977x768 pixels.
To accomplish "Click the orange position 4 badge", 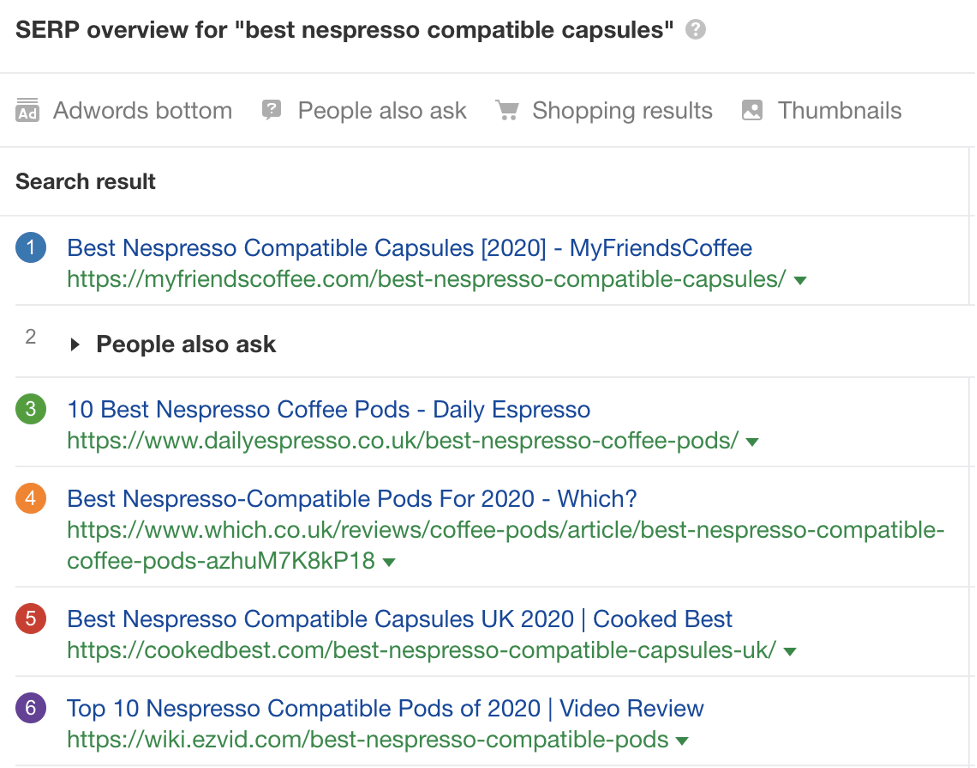I will point(31,498).
